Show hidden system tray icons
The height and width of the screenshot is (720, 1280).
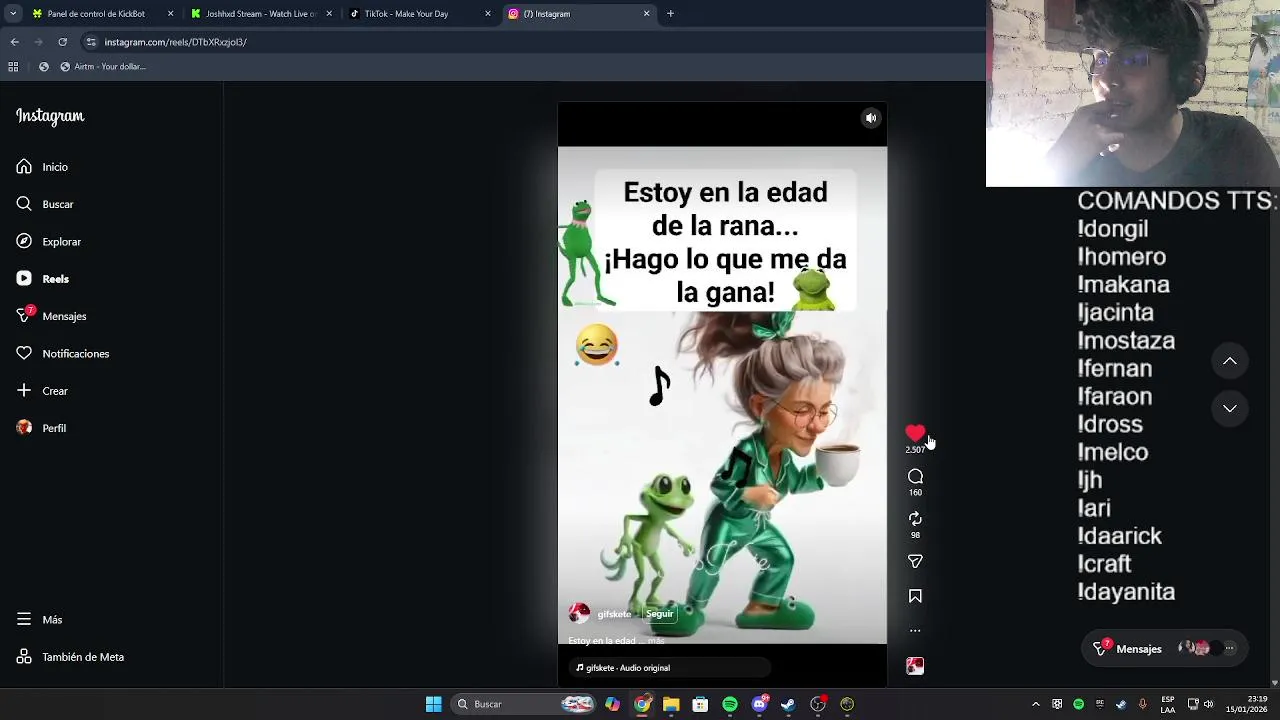(x=1035, y=704)
